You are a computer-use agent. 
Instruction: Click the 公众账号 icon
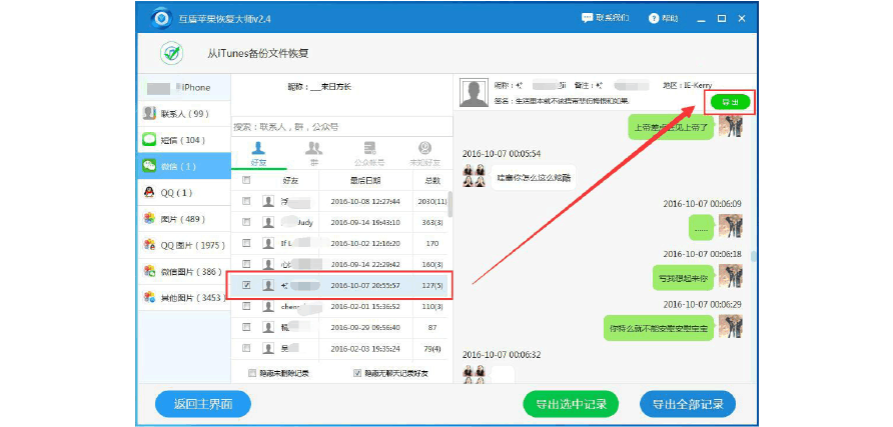pyautogui.click(x=370, y=148)
